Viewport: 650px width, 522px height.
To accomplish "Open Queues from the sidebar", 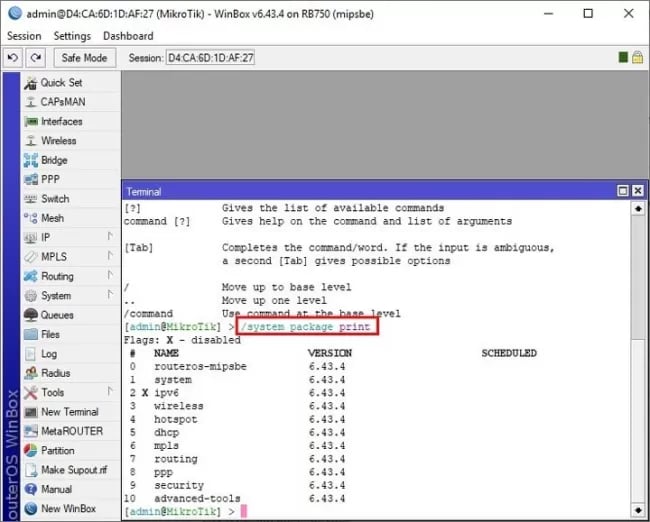I will (x=70, y=315).
